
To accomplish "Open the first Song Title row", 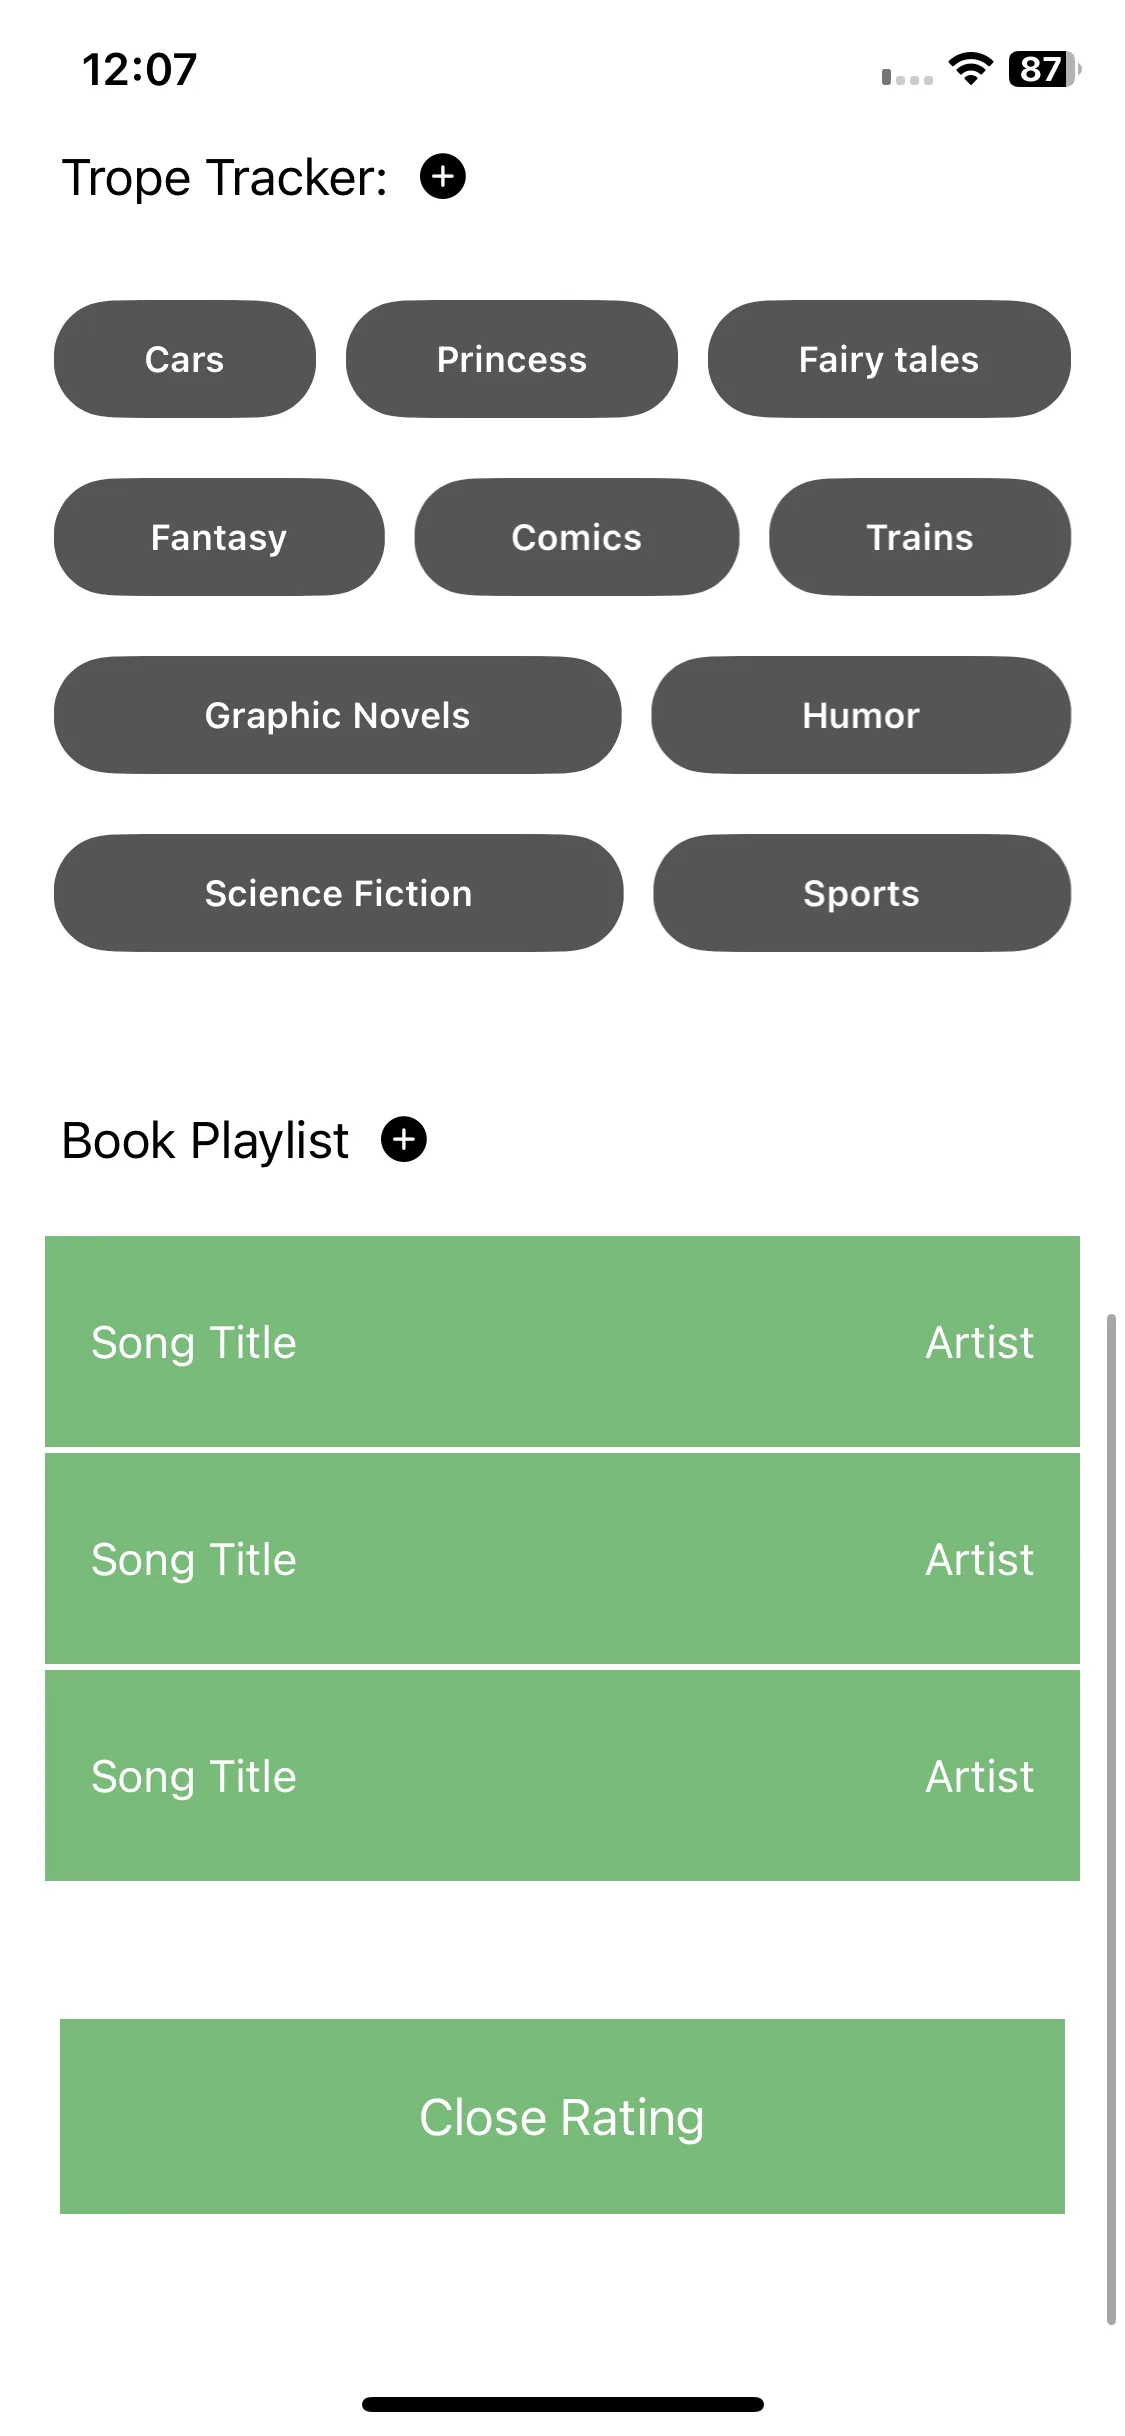I will click(562, 1342).
